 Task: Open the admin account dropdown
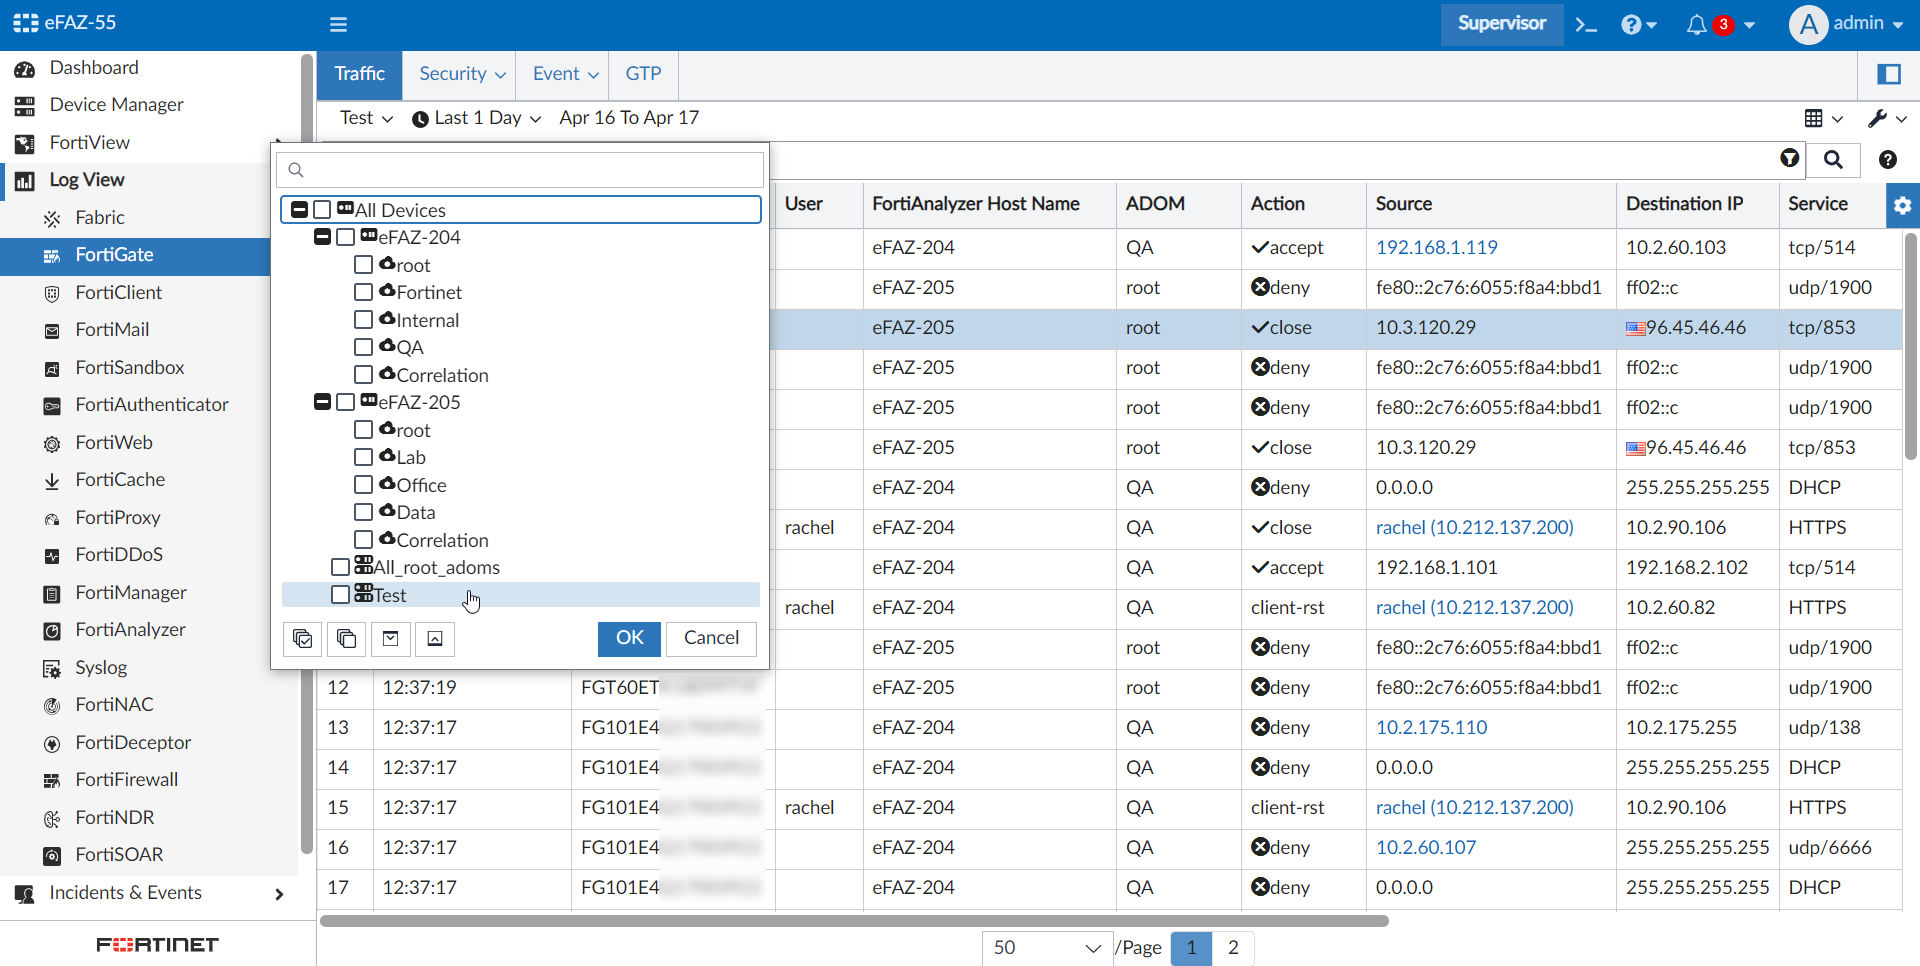(x=1848, y=24)
